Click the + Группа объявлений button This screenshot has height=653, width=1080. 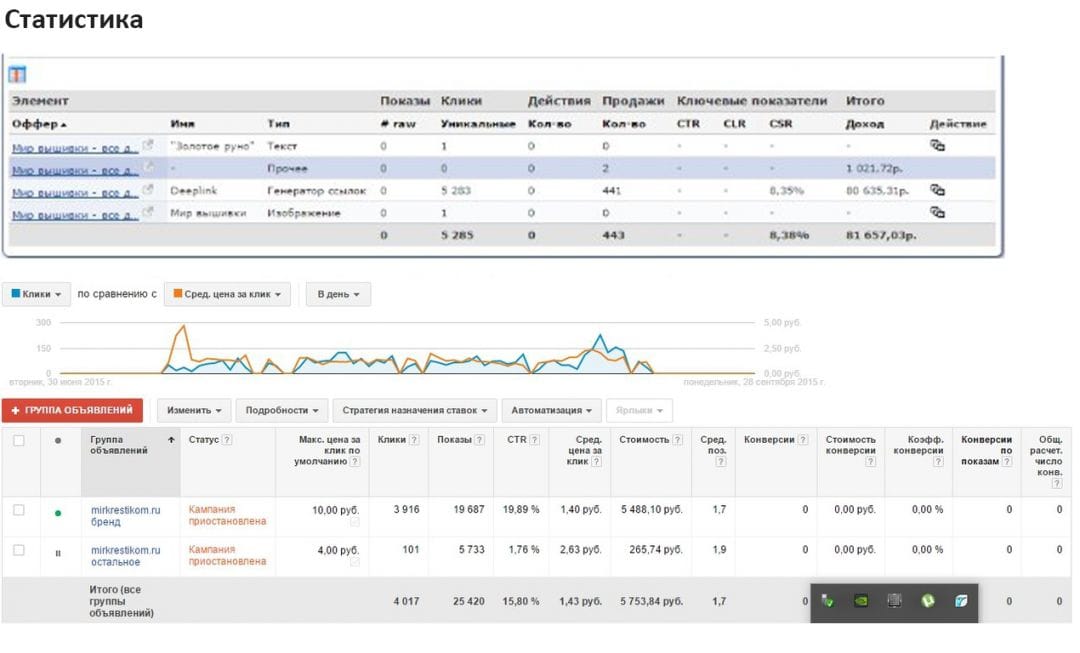[x=72, y=411]
